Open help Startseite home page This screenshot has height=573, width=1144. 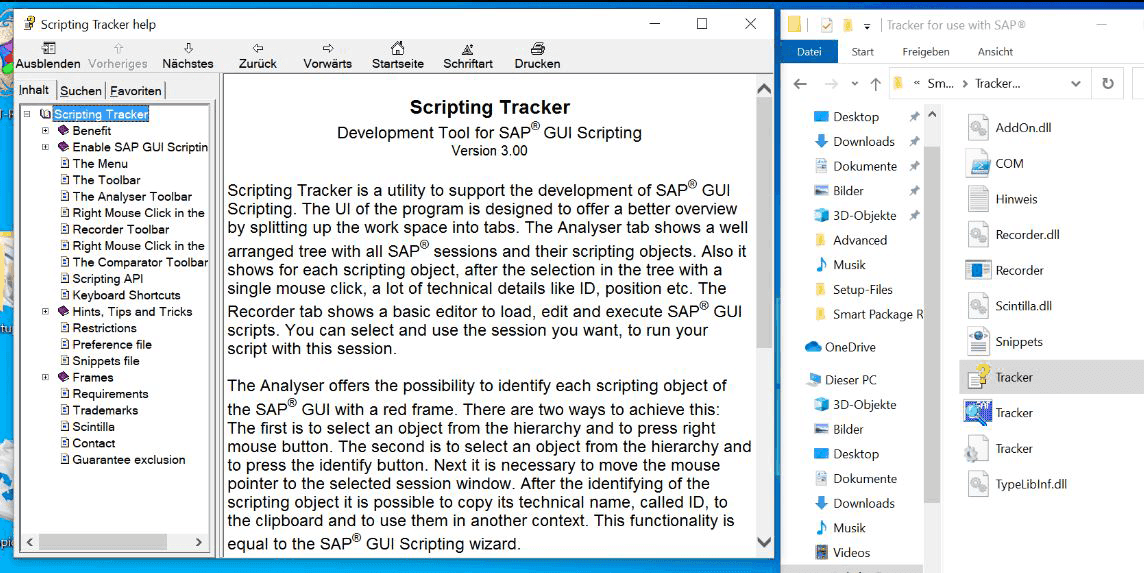click(398, 55)
